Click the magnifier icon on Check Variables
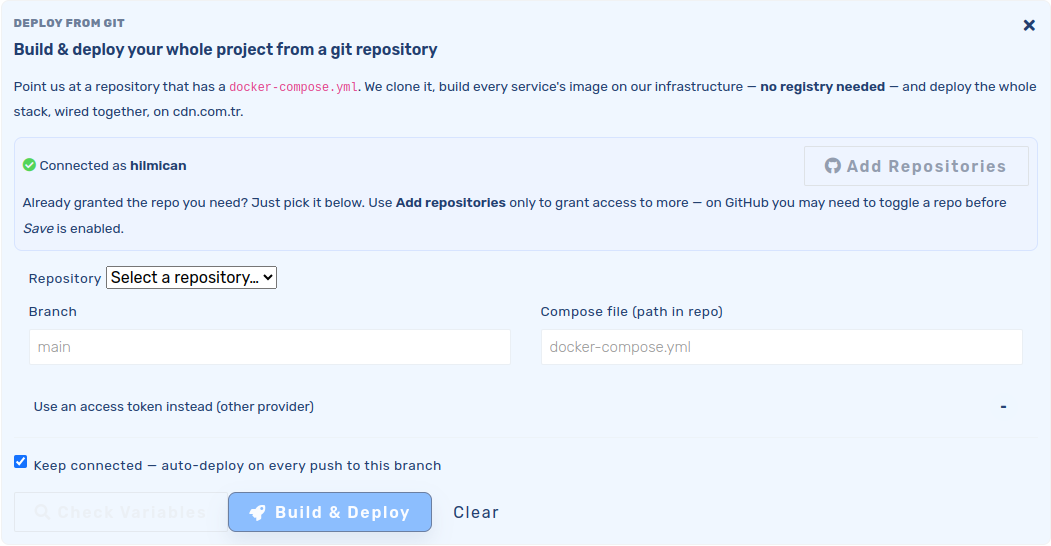The height and width of the screenshot is (546, 1051). click(42, 513)
